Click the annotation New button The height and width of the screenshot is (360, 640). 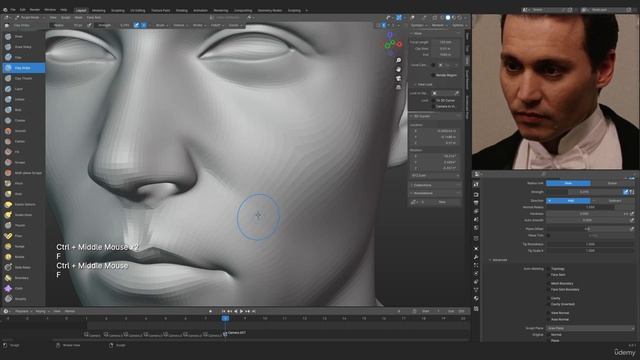(442, 202)
